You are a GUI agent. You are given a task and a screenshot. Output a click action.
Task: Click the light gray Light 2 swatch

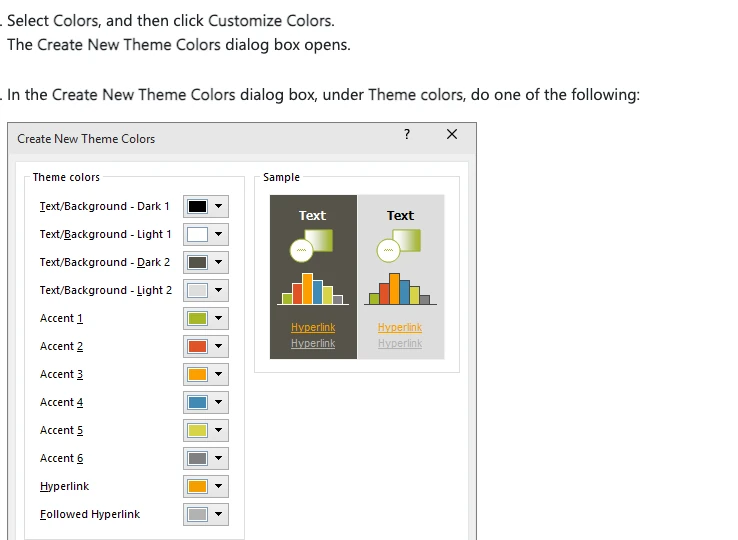(197, 290)
